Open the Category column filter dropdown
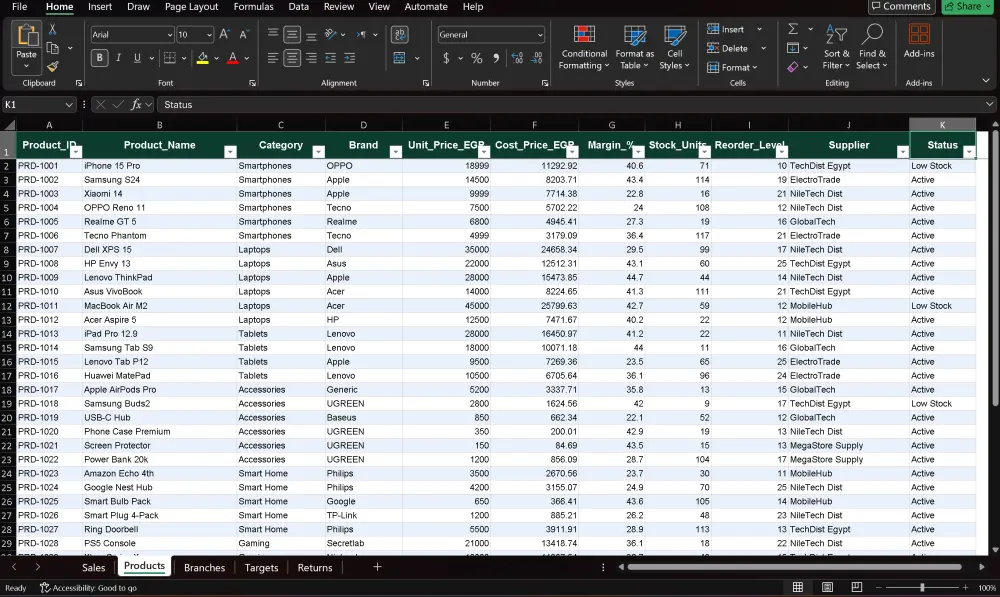This screenshot has width=1000, height=597. coord(318,152)
